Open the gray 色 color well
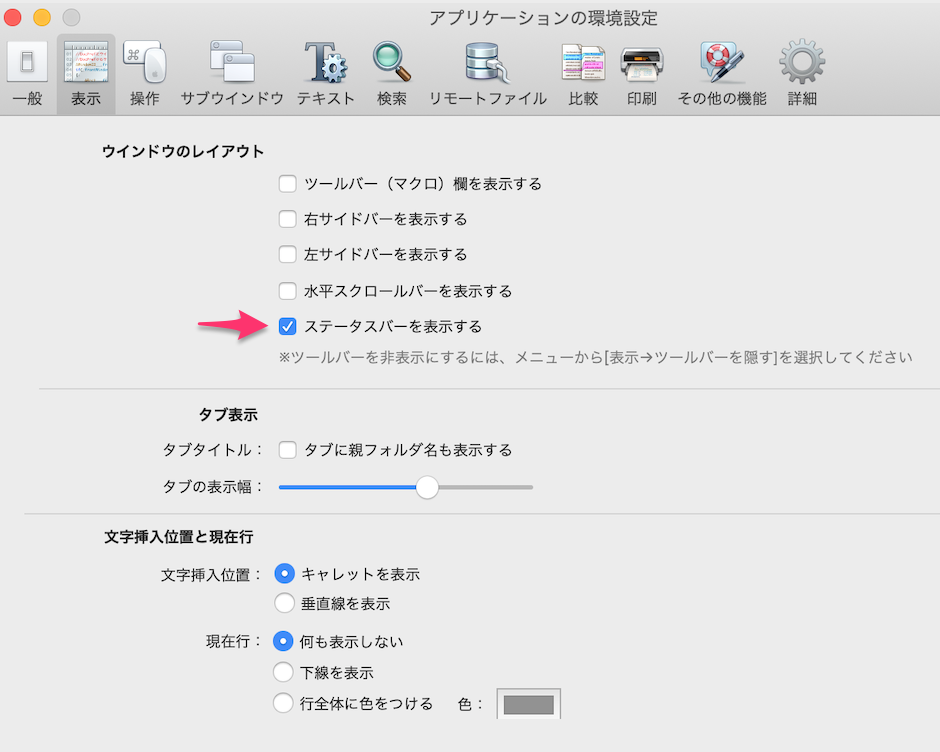Image resolution: width=940 pixels, height=752 pixels. pyautogui.click(x=528, y=704)
